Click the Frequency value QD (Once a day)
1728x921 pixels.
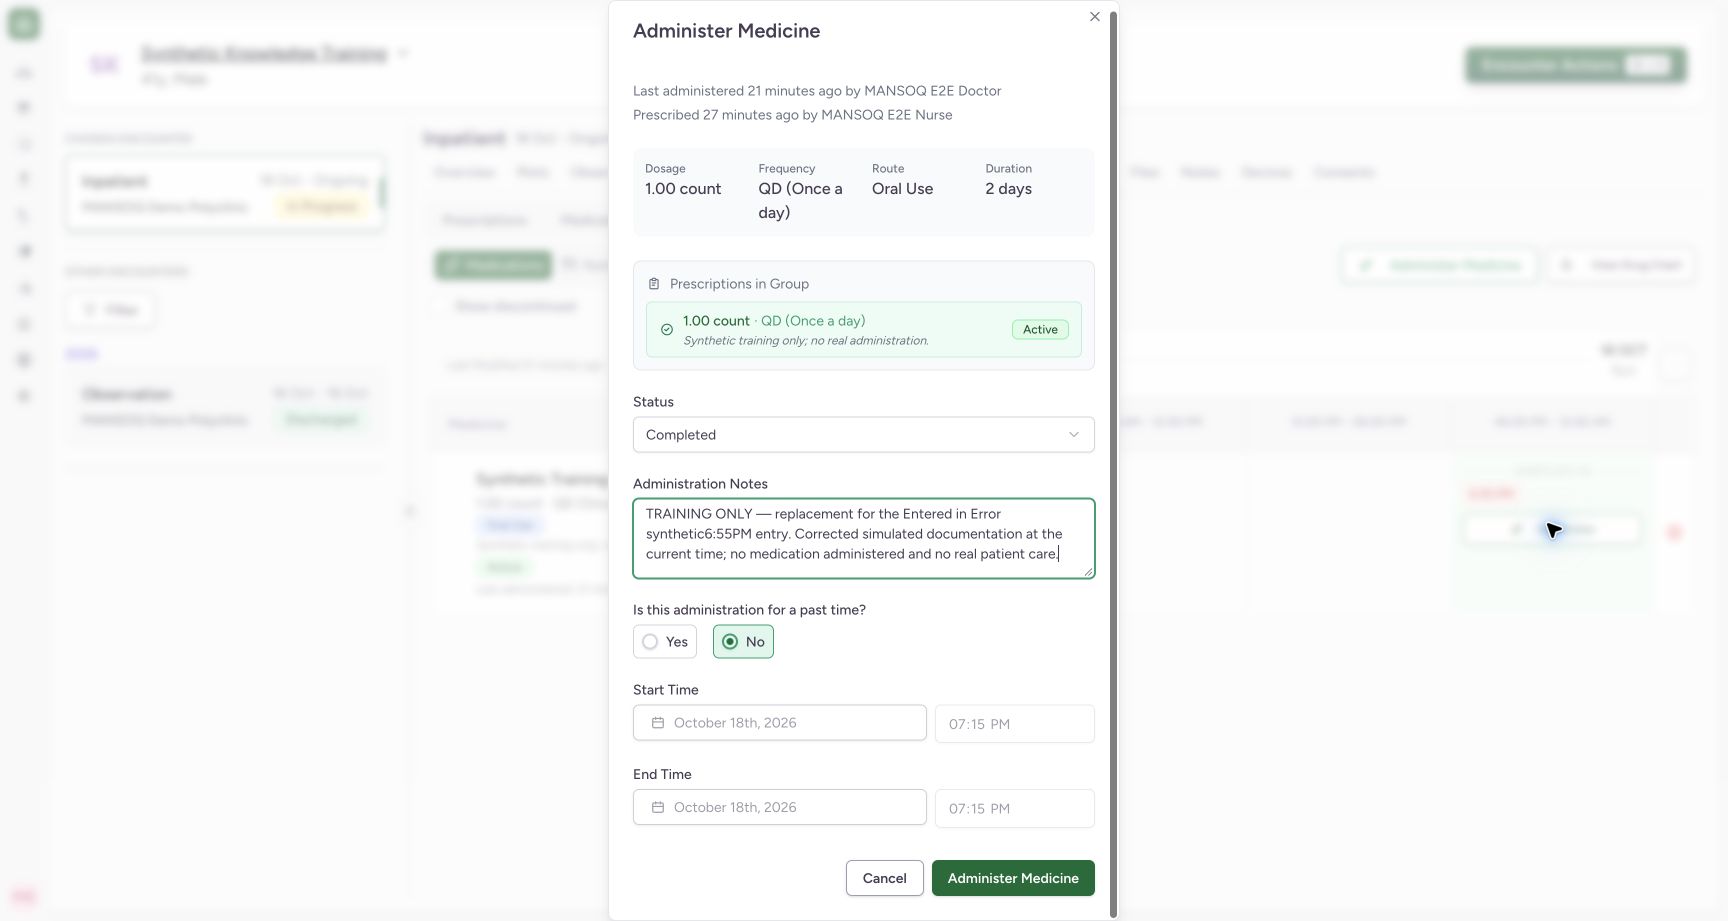(x=801, y=201)
